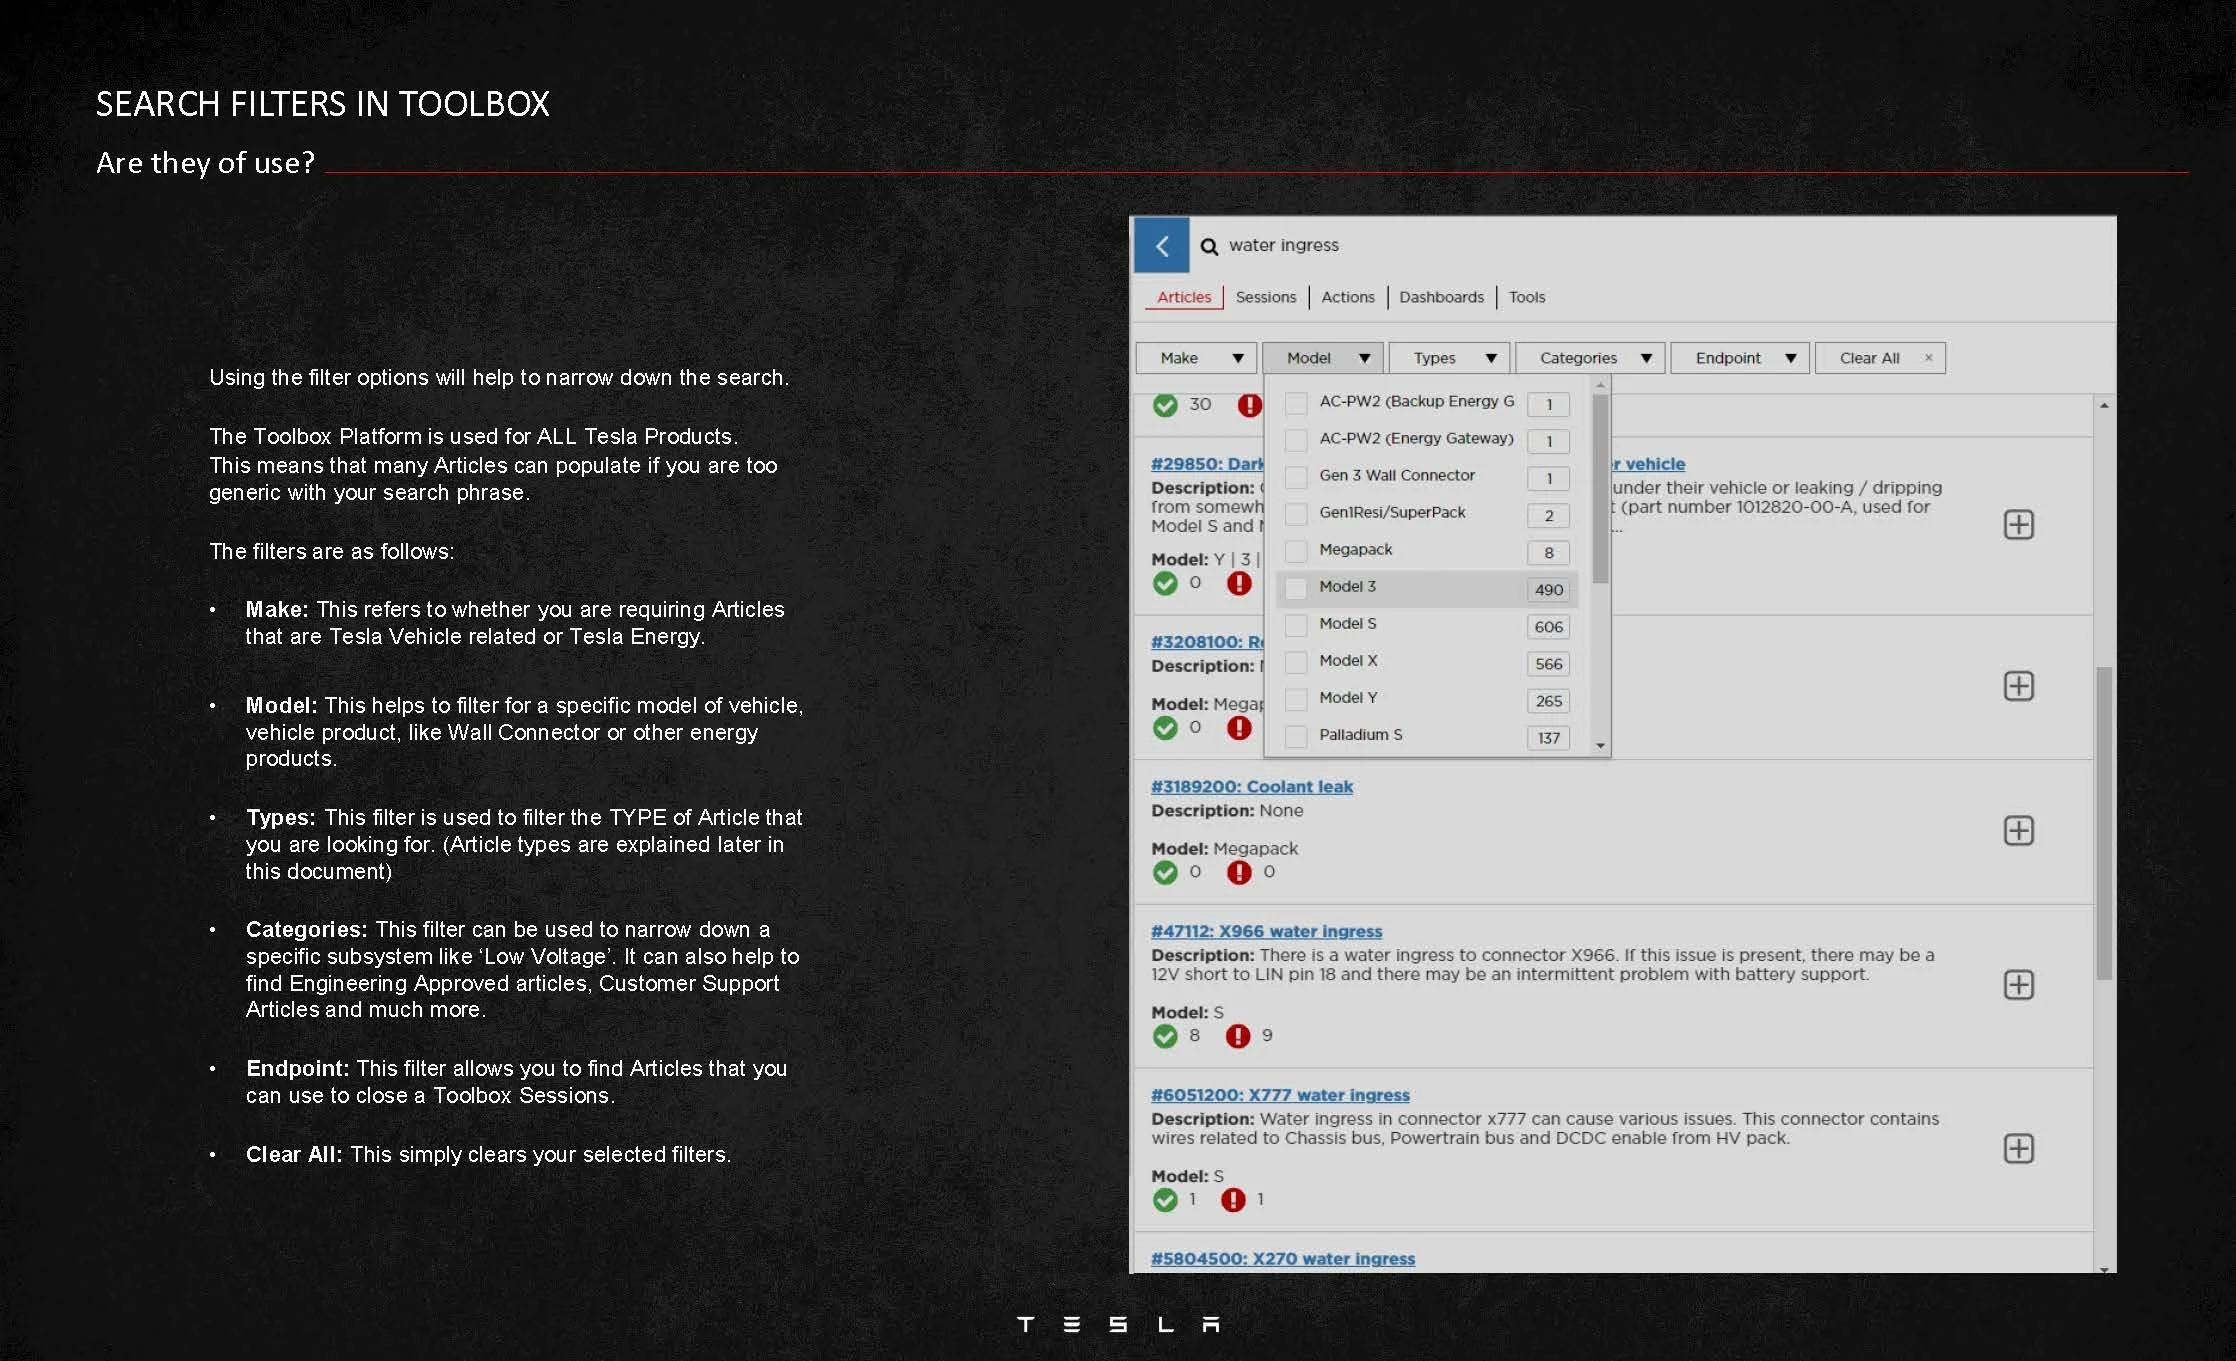The width and height of the screenshot is (2236, 1361).
Task: Open article #47112: X966 water ingress link
Action: (x=1266, y=931)
